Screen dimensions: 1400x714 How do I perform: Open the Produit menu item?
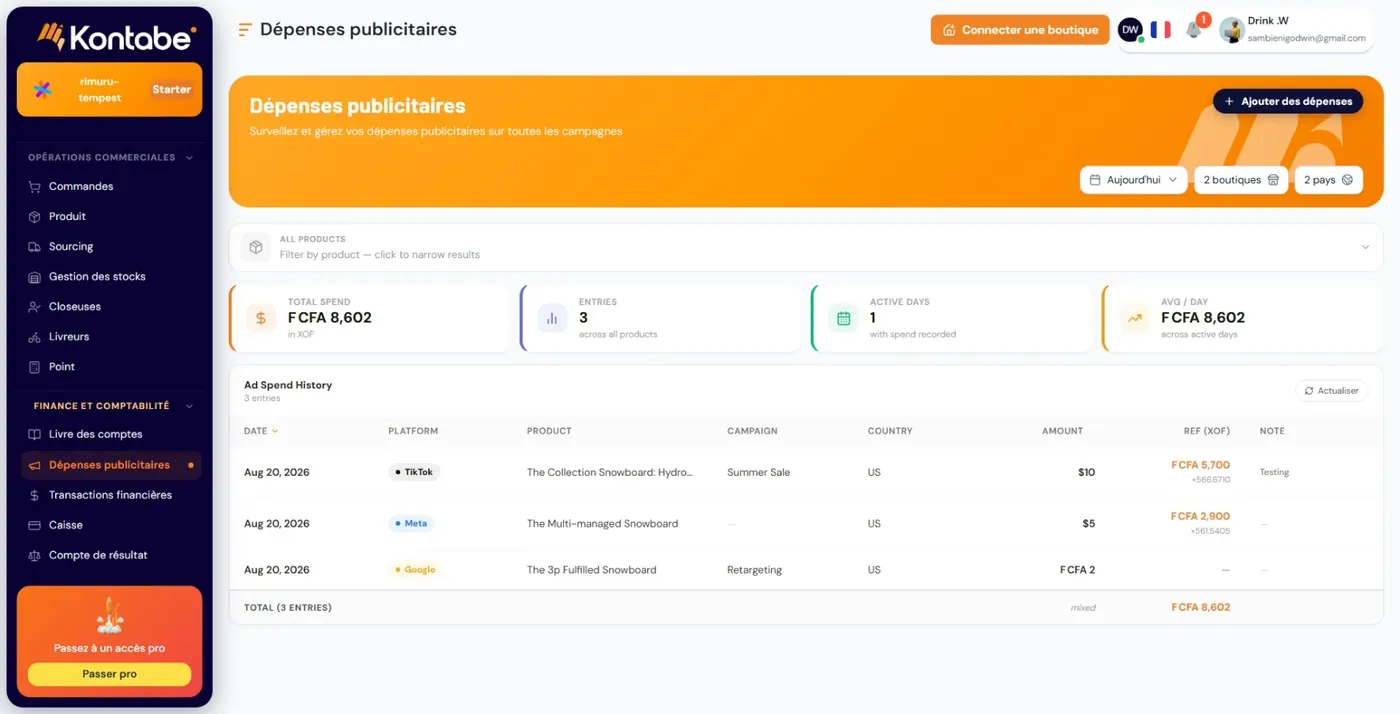tap(67, 217)
